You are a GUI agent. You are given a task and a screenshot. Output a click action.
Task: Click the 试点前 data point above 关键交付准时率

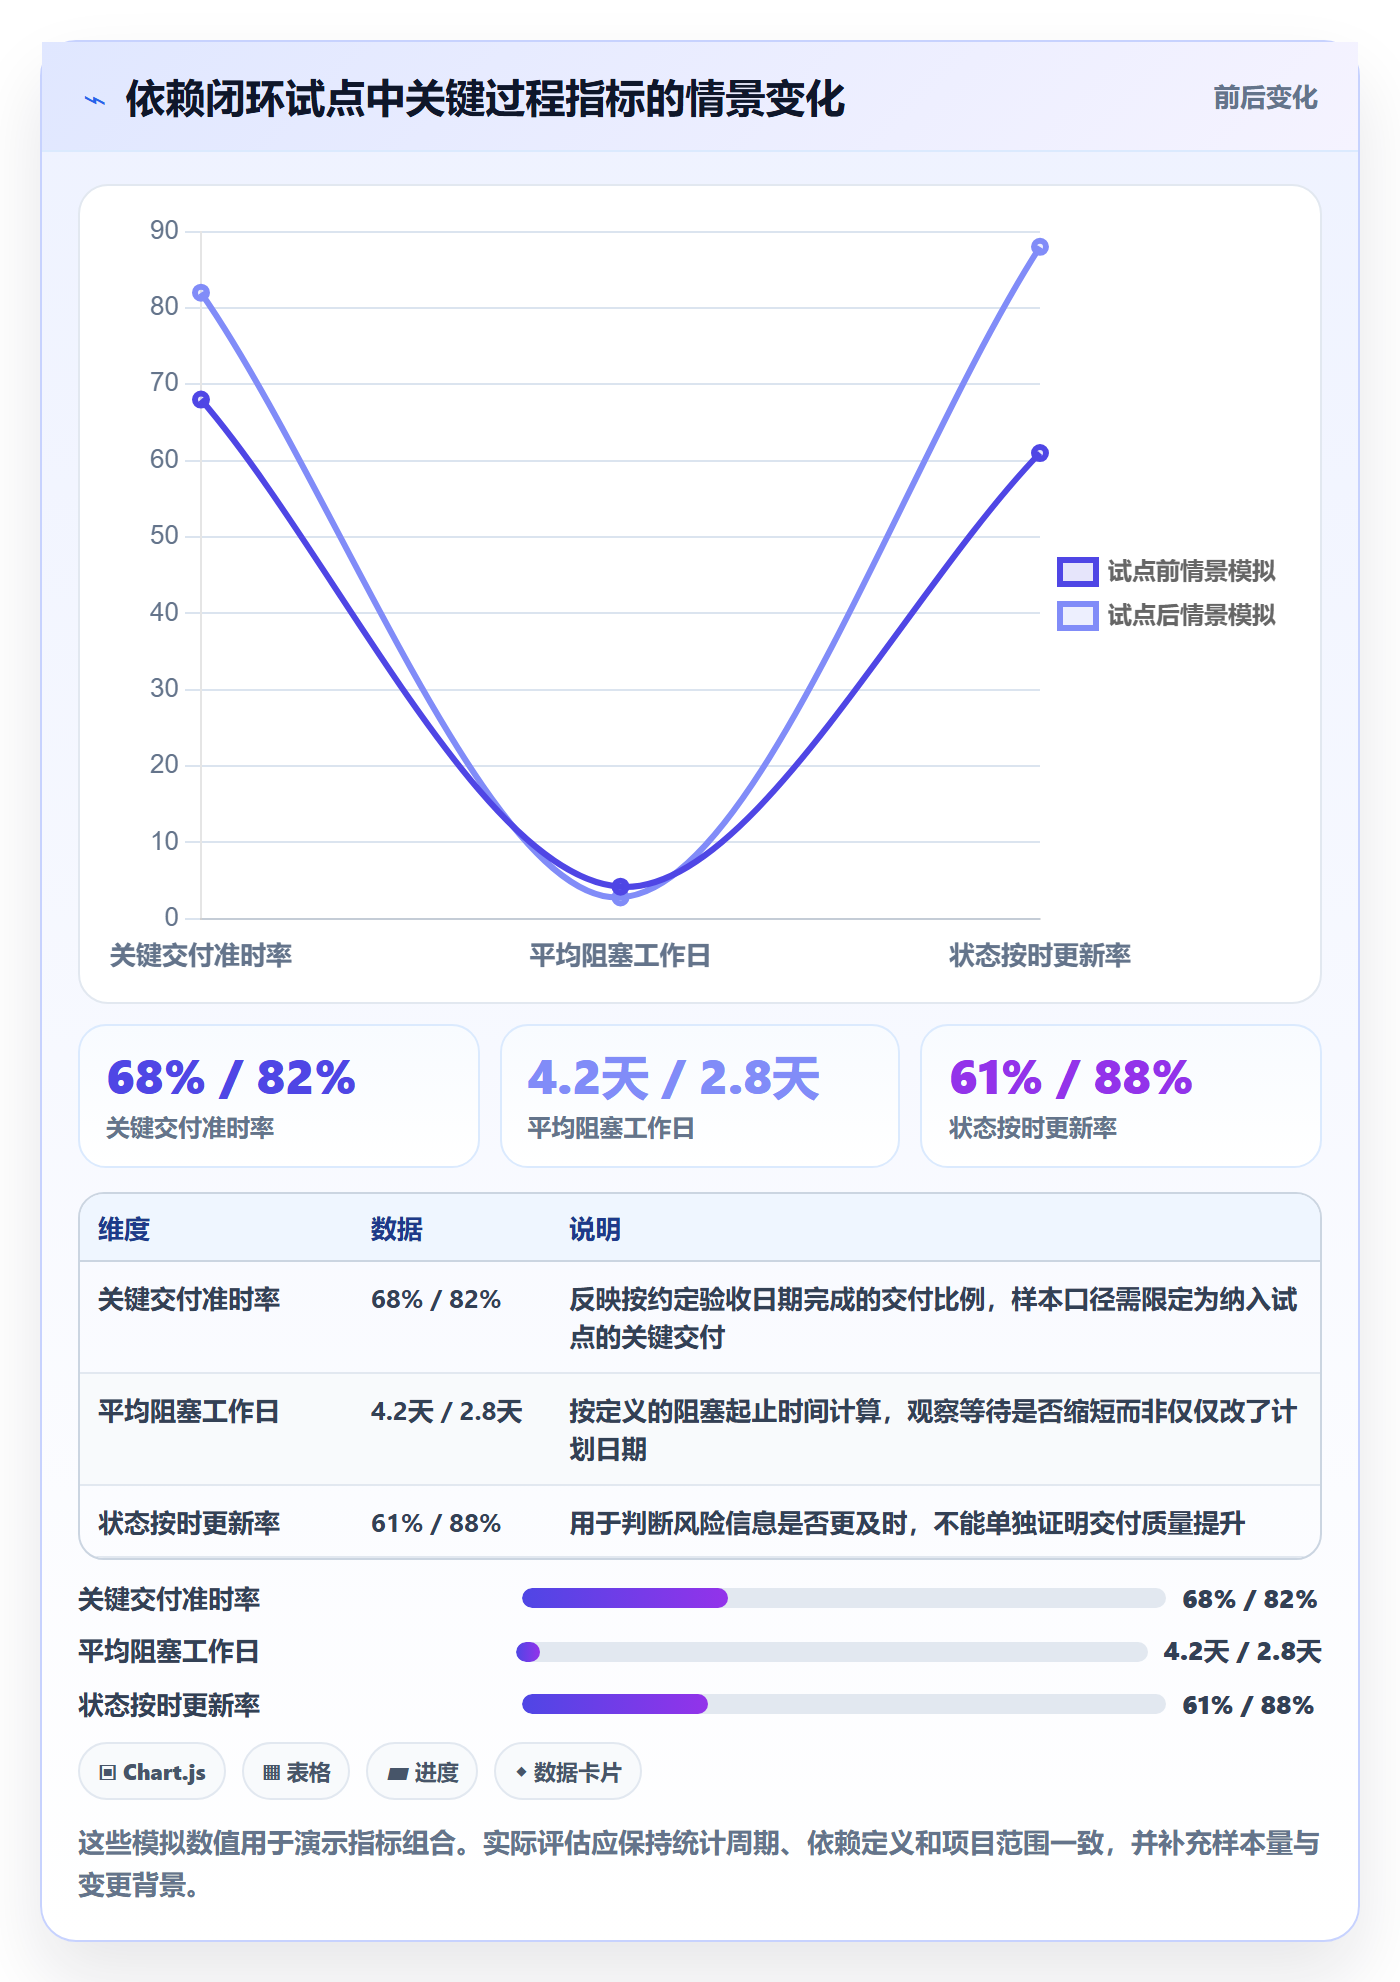[201, 400]
